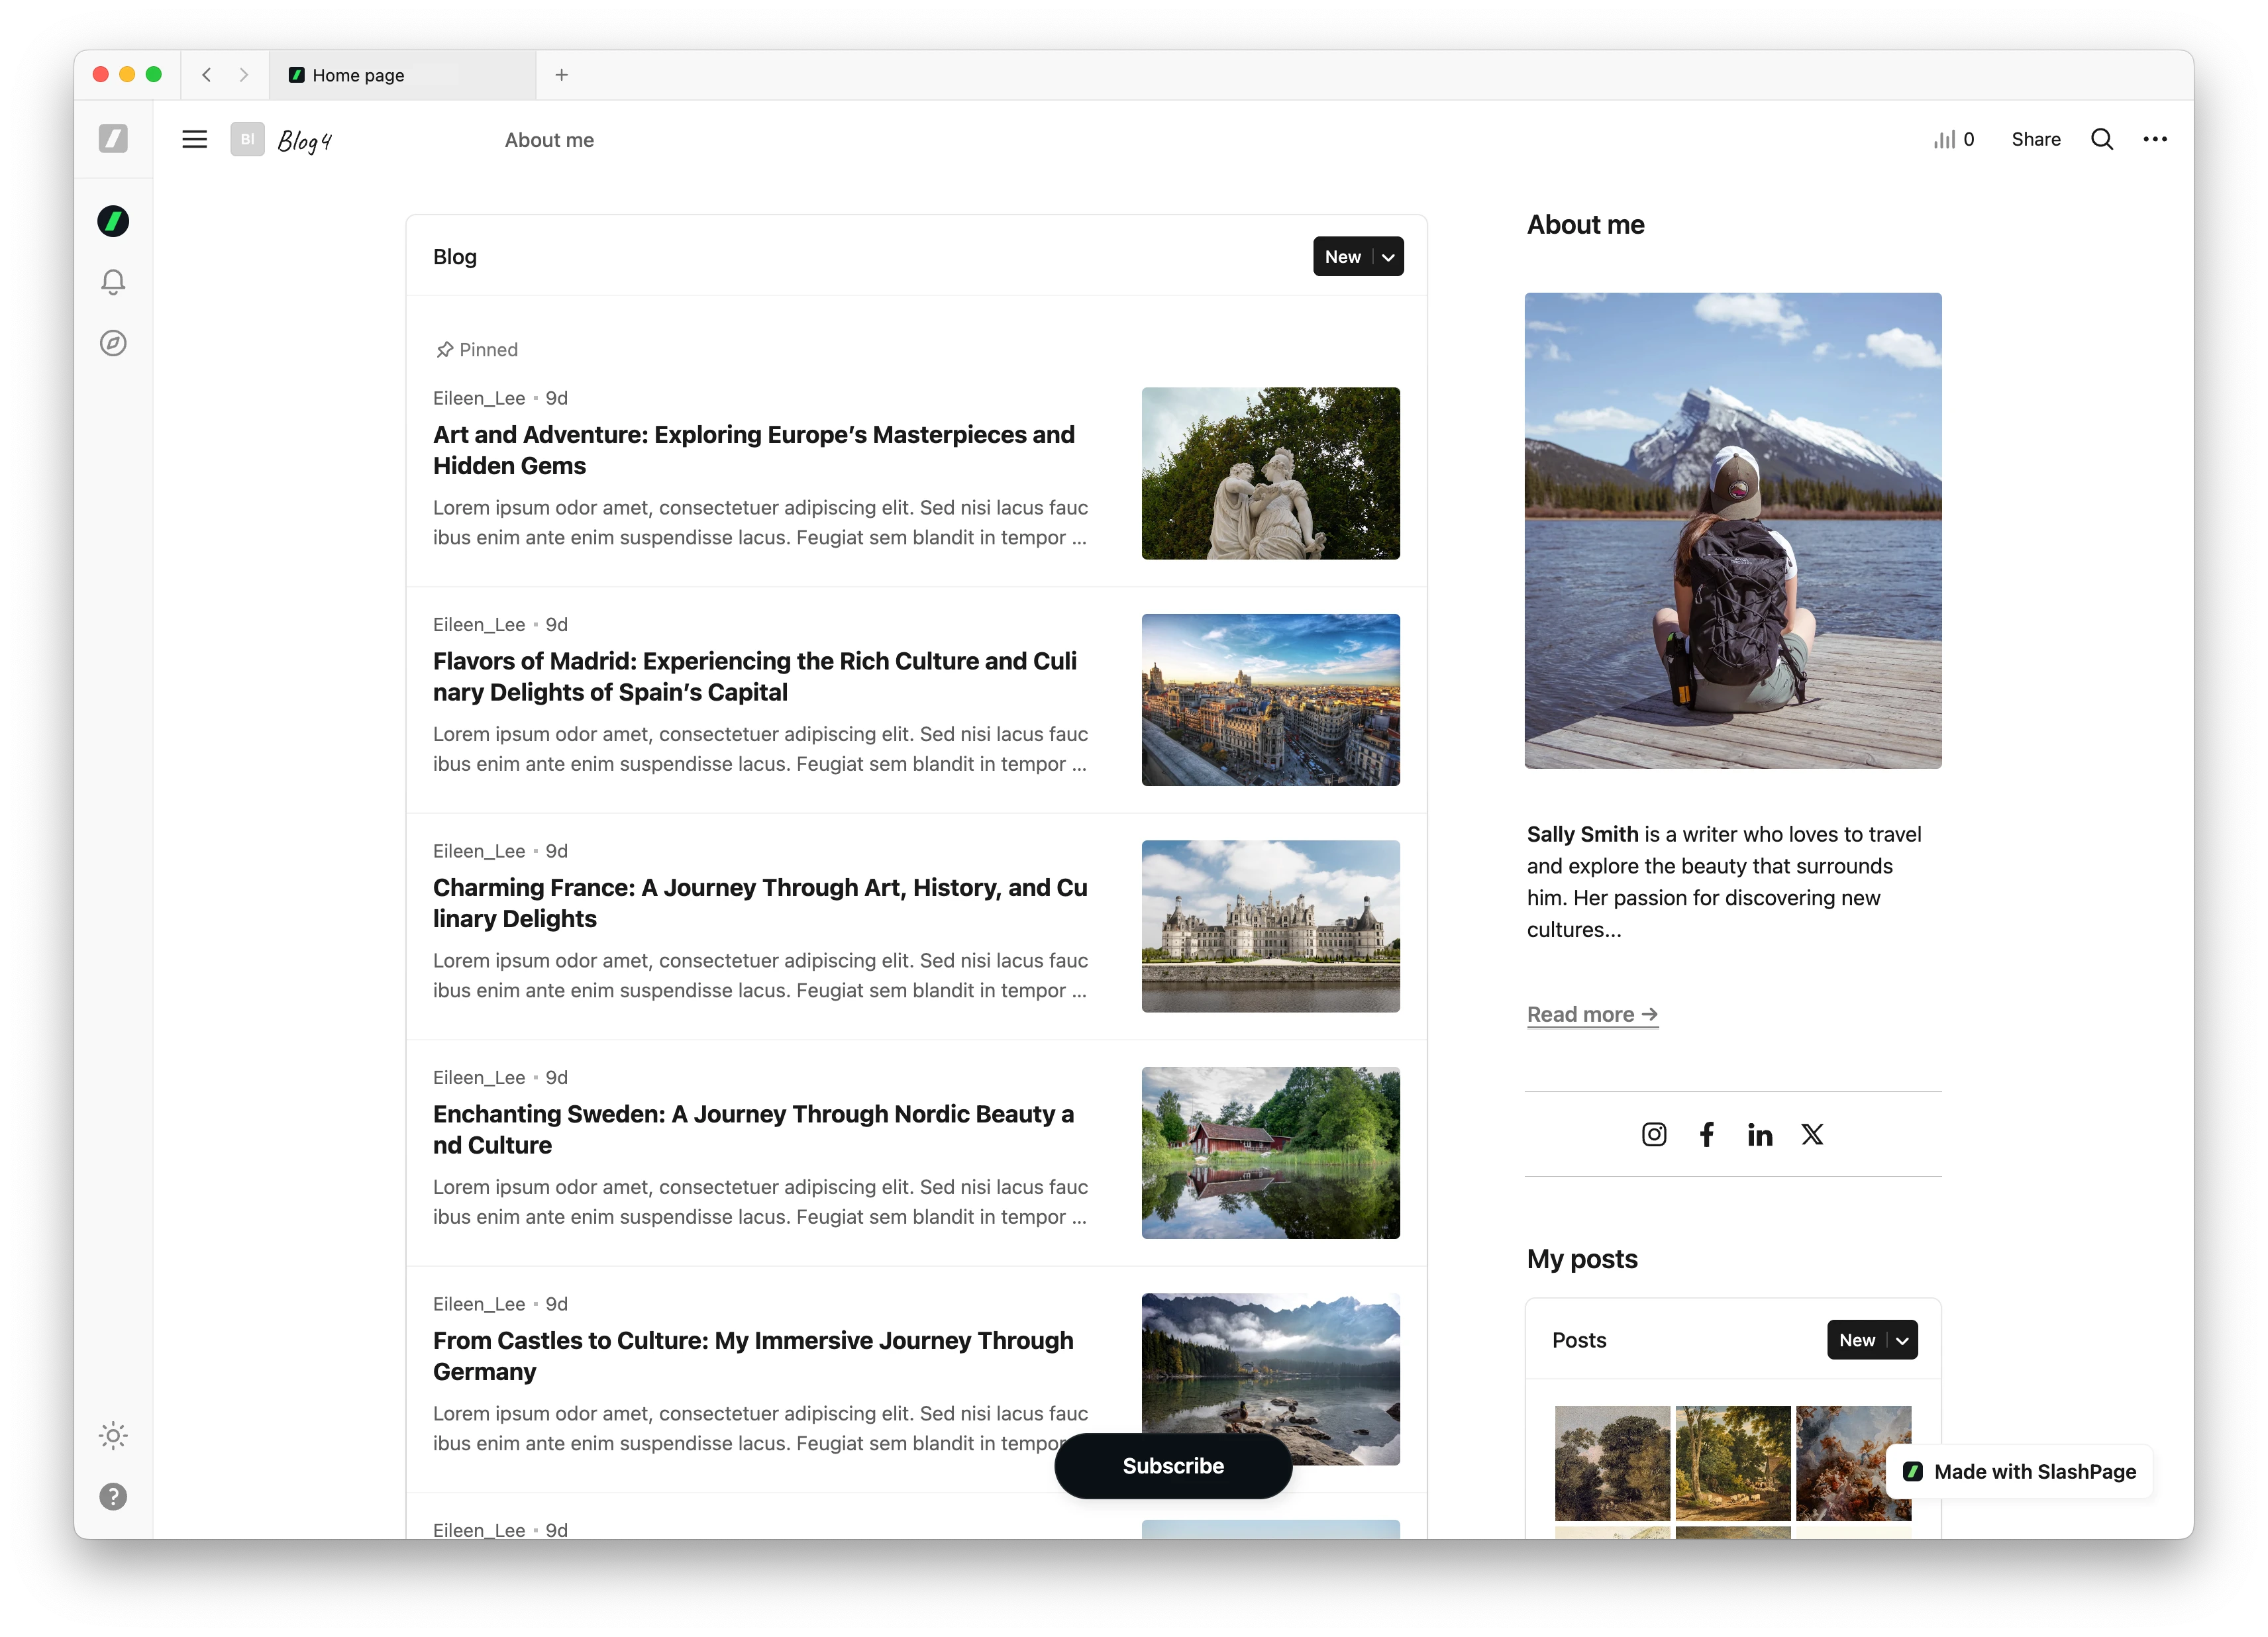
Task: Select the Home page tab
Action: point(402,75)
